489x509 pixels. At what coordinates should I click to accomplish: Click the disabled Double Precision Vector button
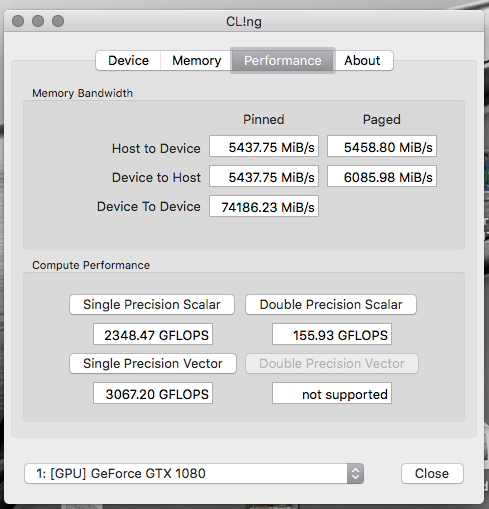coord(332,364)
